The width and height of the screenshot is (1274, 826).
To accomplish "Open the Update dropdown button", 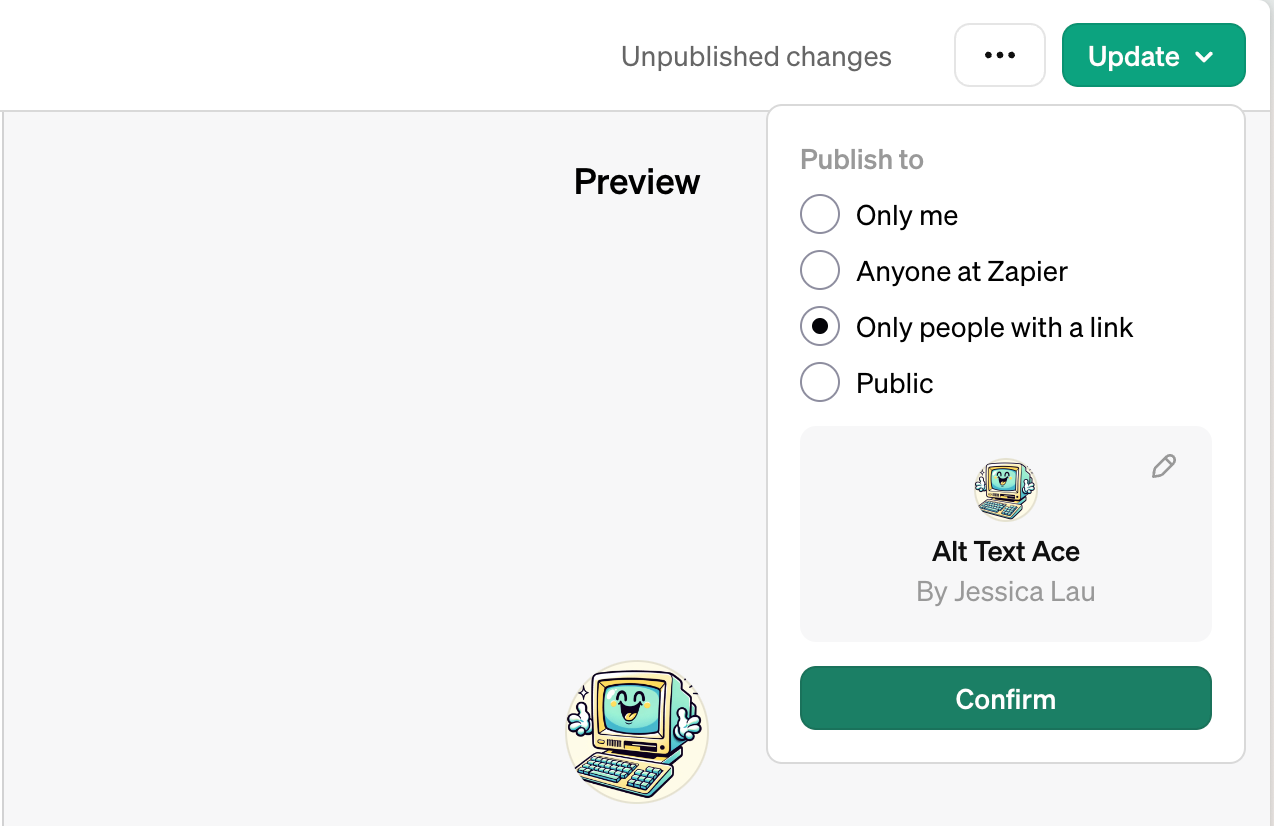I will point(1133,56).
